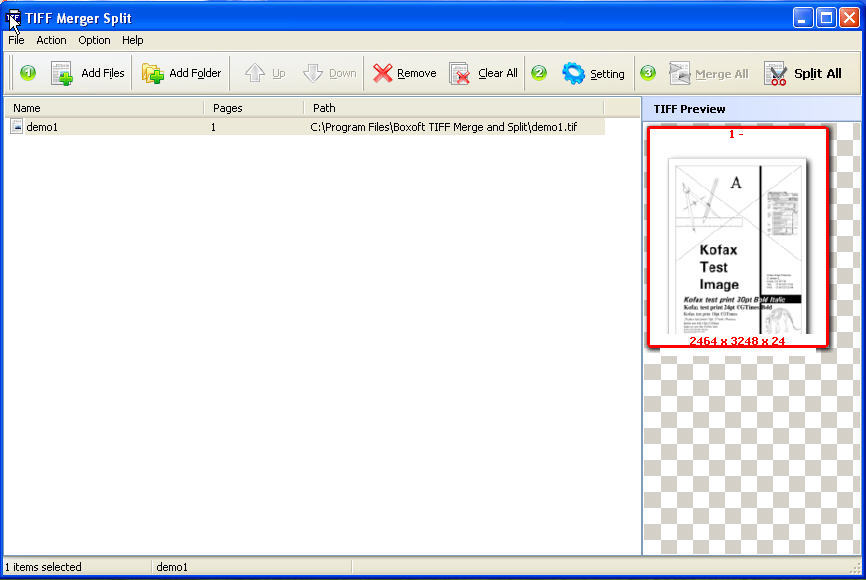This screenshot has width=866, height=580.
Task: Sort the list by Name column header
Action: coord(104,108)
